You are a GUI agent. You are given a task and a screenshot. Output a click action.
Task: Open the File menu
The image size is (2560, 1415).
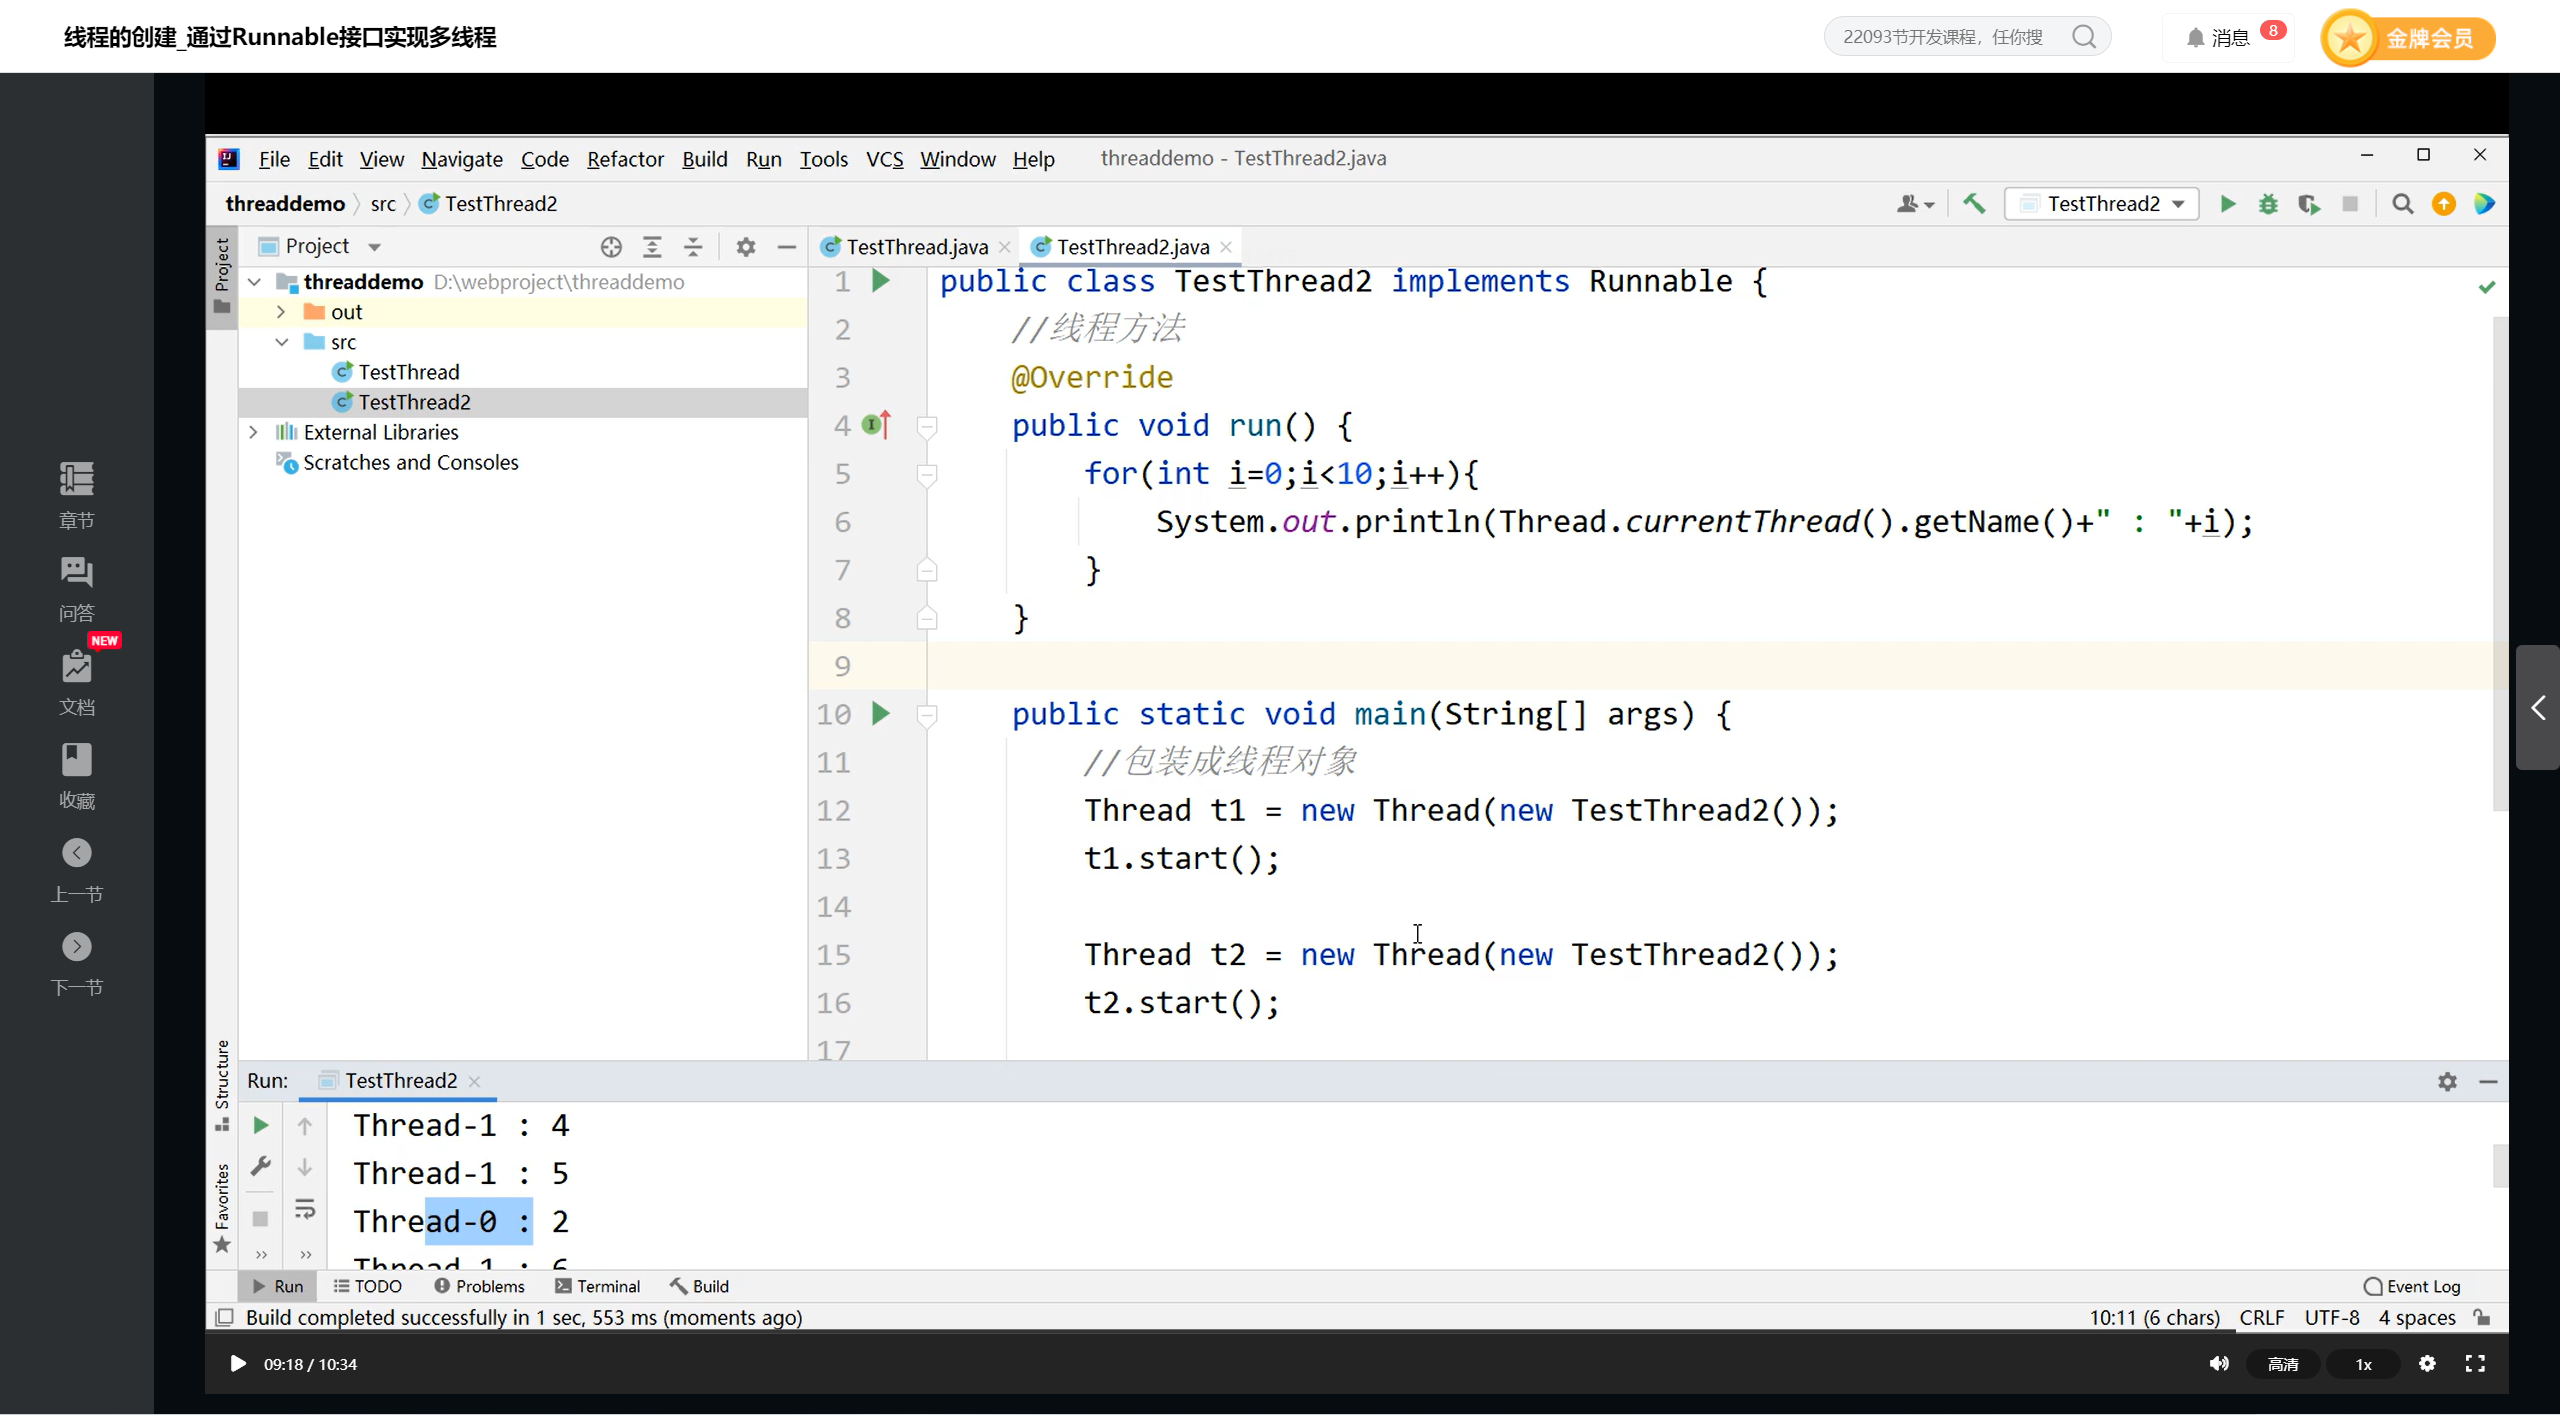click(x=274, y=159)
